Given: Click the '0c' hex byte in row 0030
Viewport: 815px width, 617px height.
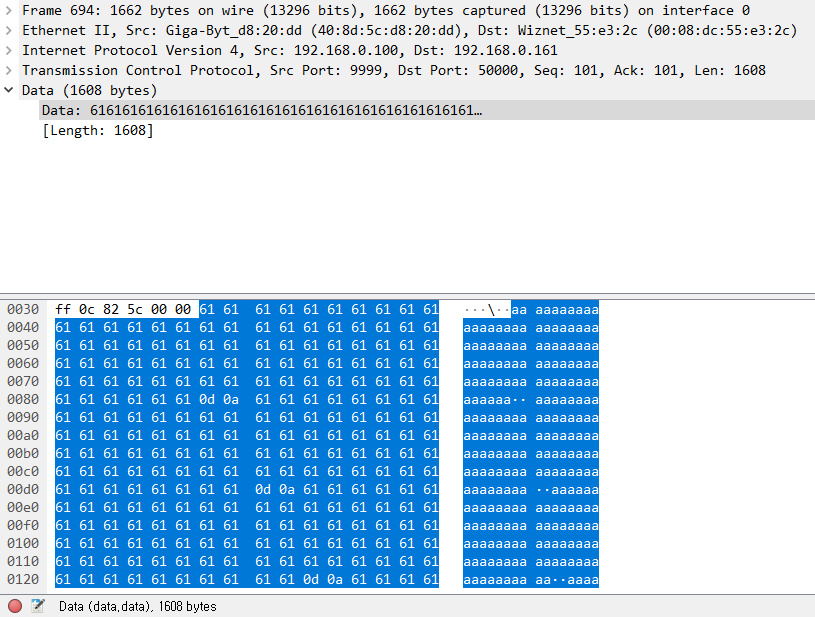Looking at the screenshot, I should 87,310.
